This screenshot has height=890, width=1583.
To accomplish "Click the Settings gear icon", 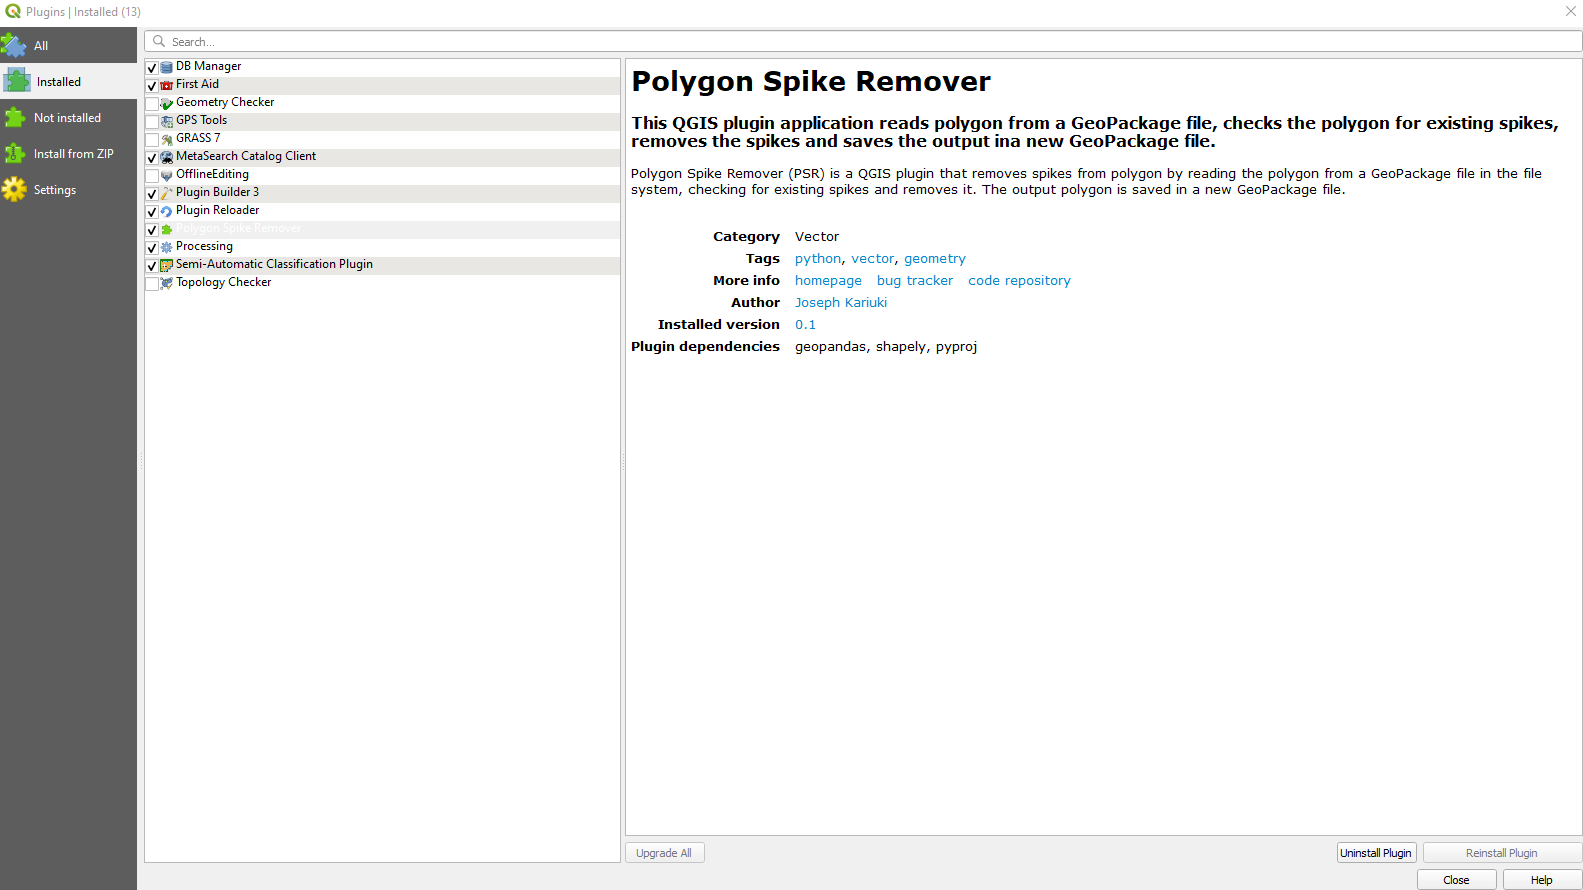I will [14, 189].
